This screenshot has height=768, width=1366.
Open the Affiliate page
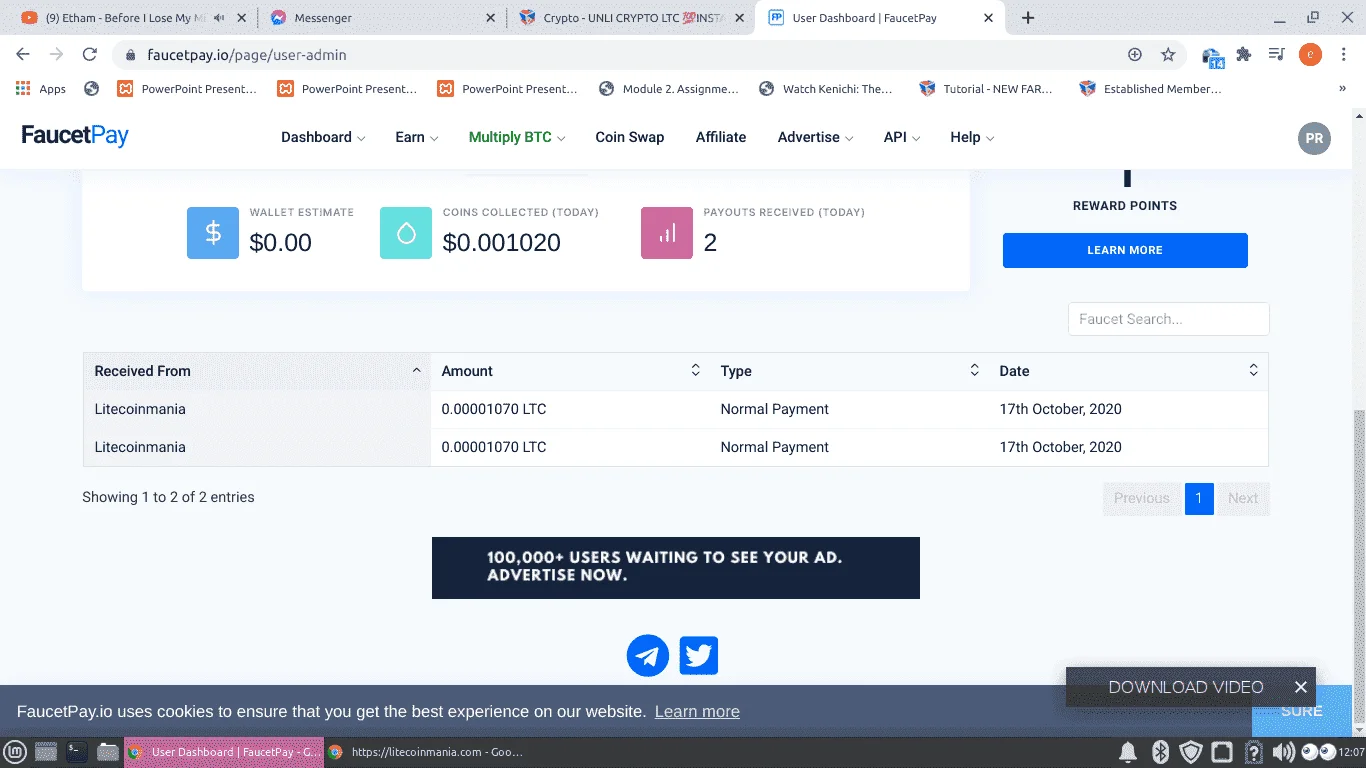(x=721, y=137)
